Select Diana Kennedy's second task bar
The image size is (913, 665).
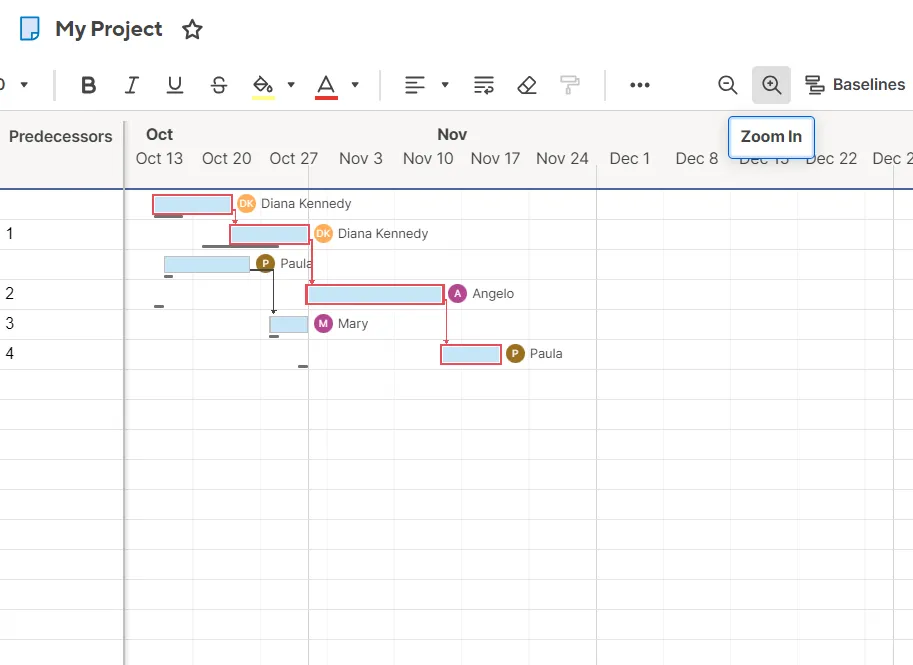pos(270,234)
